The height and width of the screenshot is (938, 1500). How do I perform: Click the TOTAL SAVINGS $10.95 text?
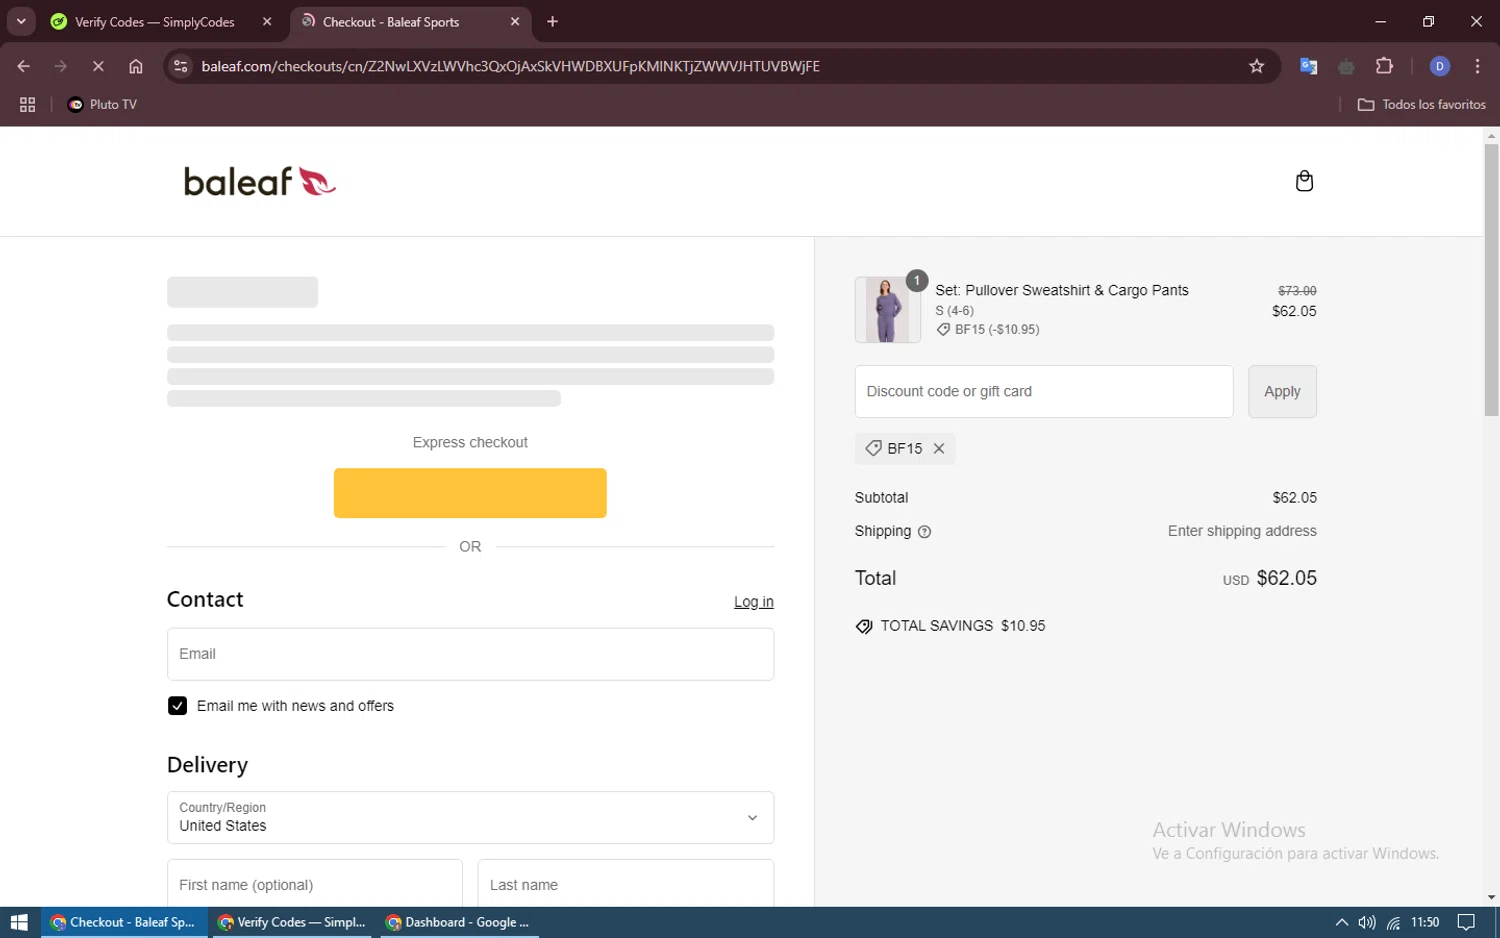[x=962, y=626]
